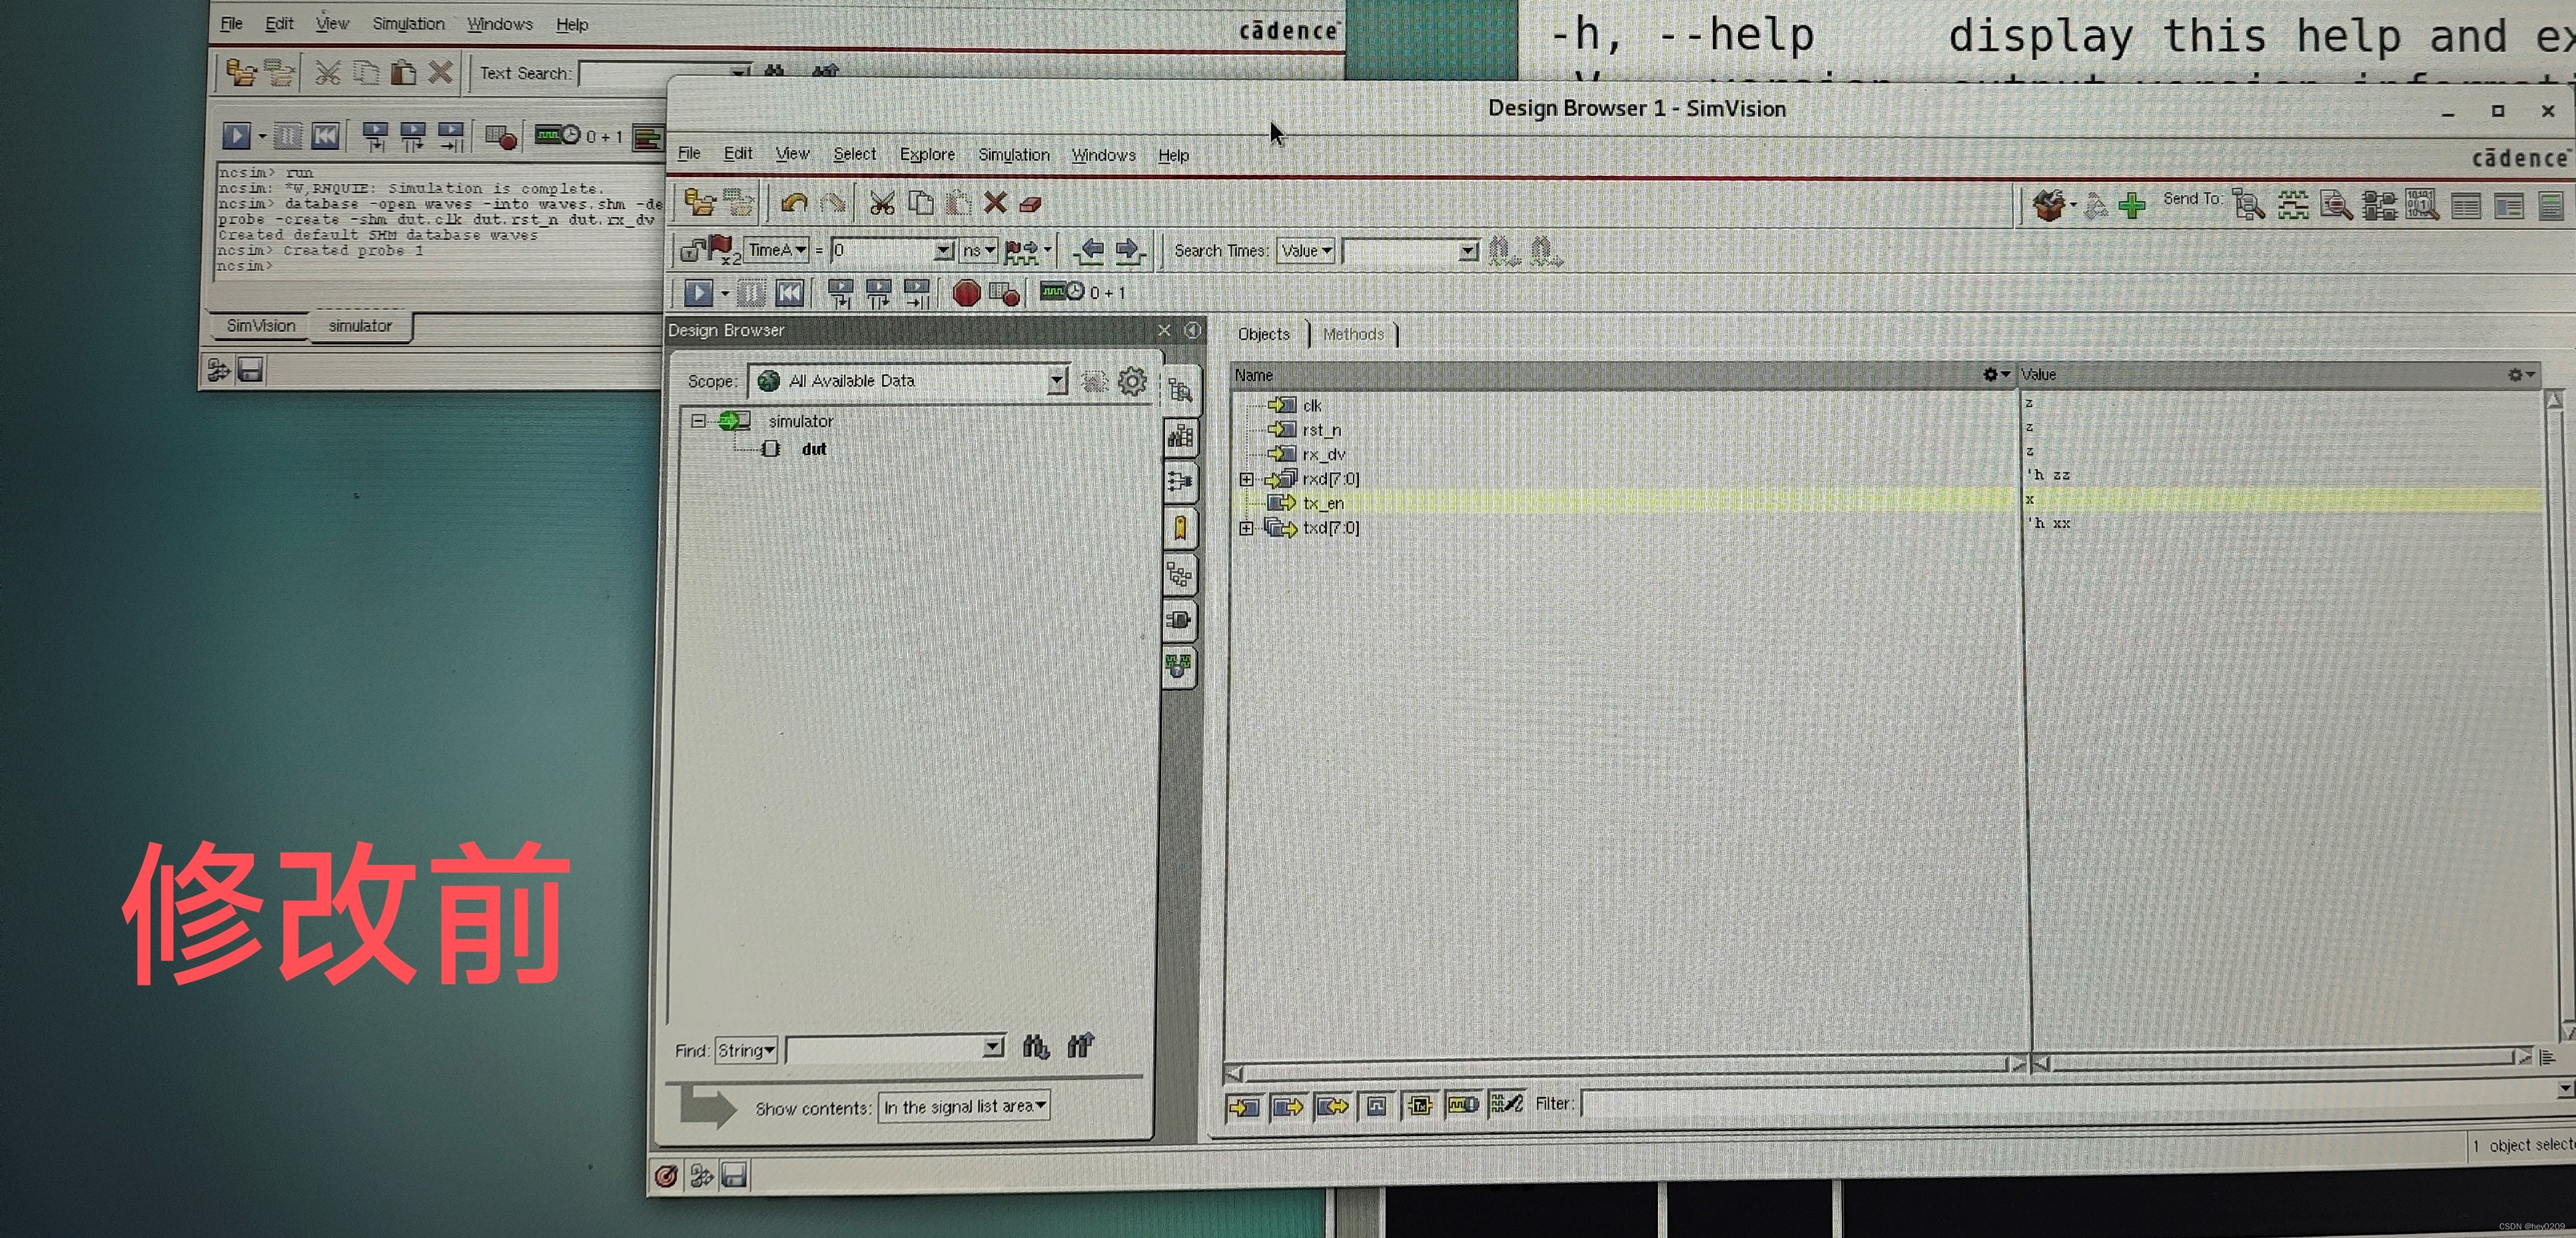The image size is (2576, 1238).
Task: Select the dut instance in tree
Action: [813, 449]
